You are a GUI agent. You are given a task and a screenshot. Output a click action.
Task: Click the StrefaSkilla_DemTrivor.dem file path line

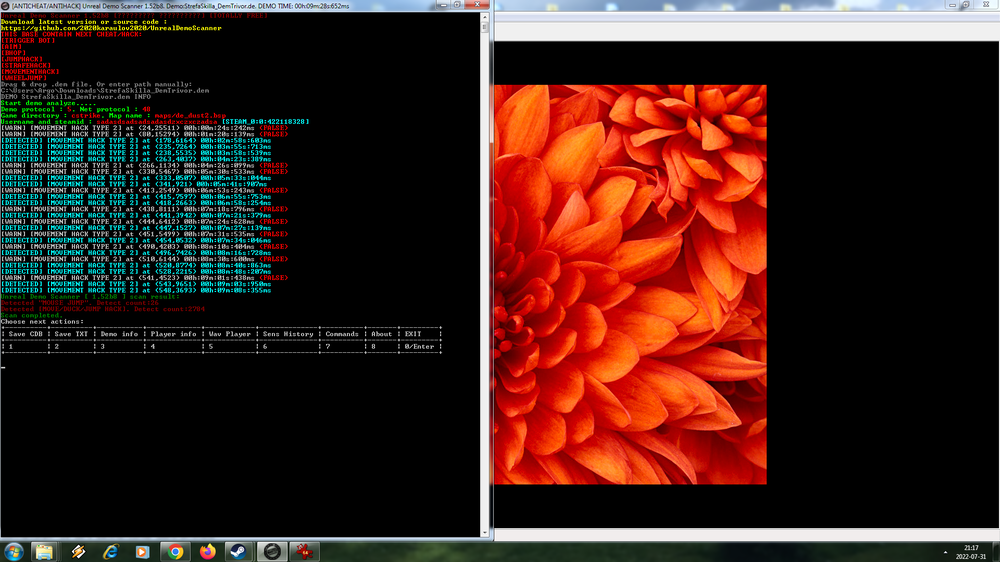(105, 91)
